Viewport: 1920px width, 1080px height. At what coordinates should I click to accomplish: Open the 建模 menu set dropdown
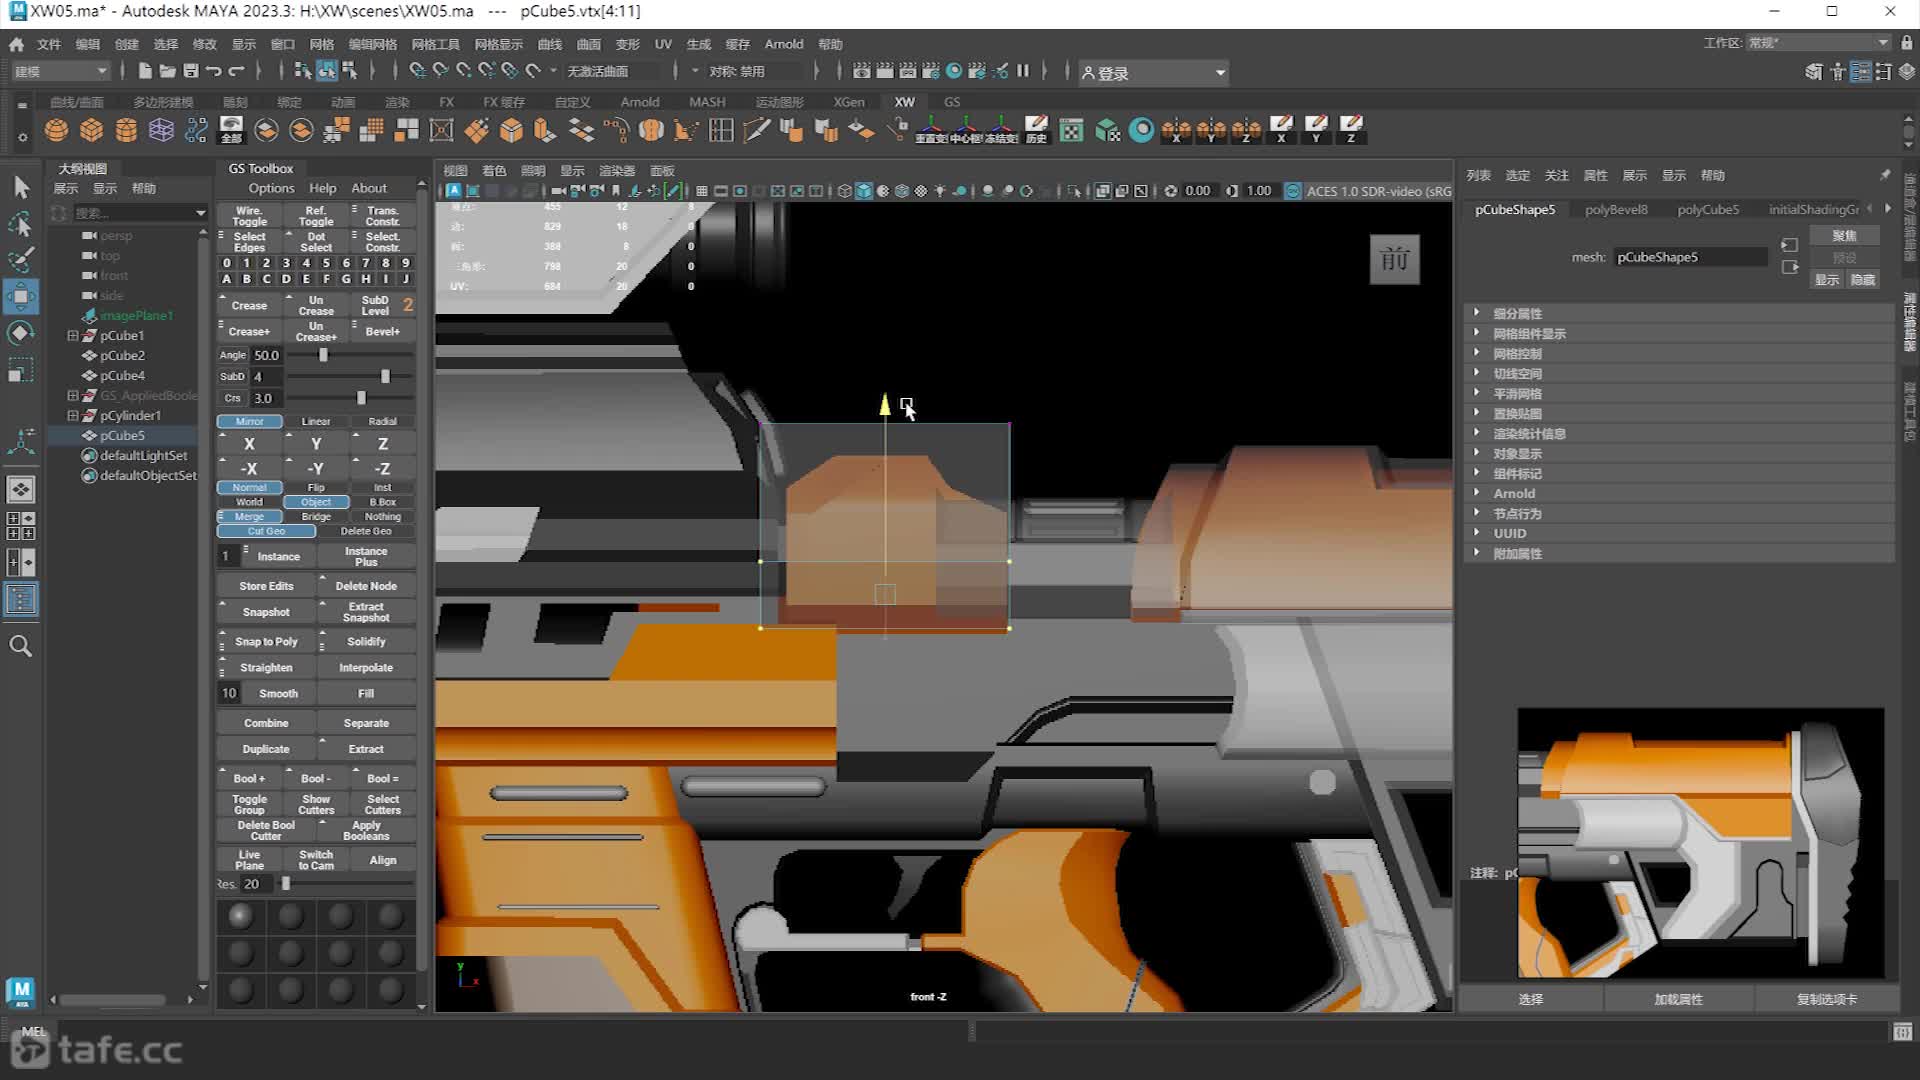pos(60,71)
